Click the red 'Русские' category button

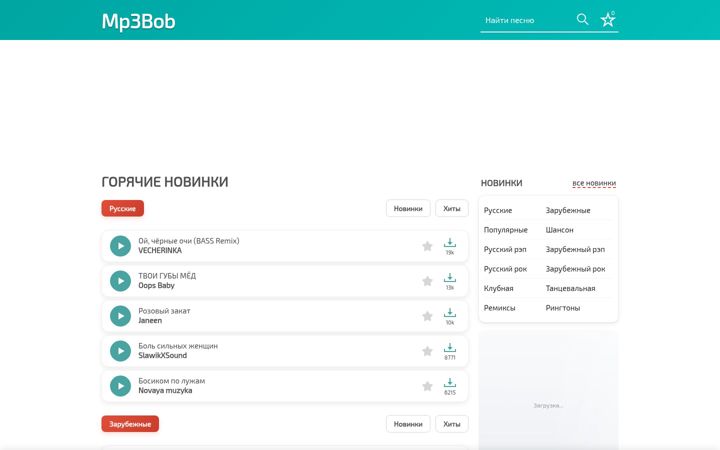(x=123, y=208)
